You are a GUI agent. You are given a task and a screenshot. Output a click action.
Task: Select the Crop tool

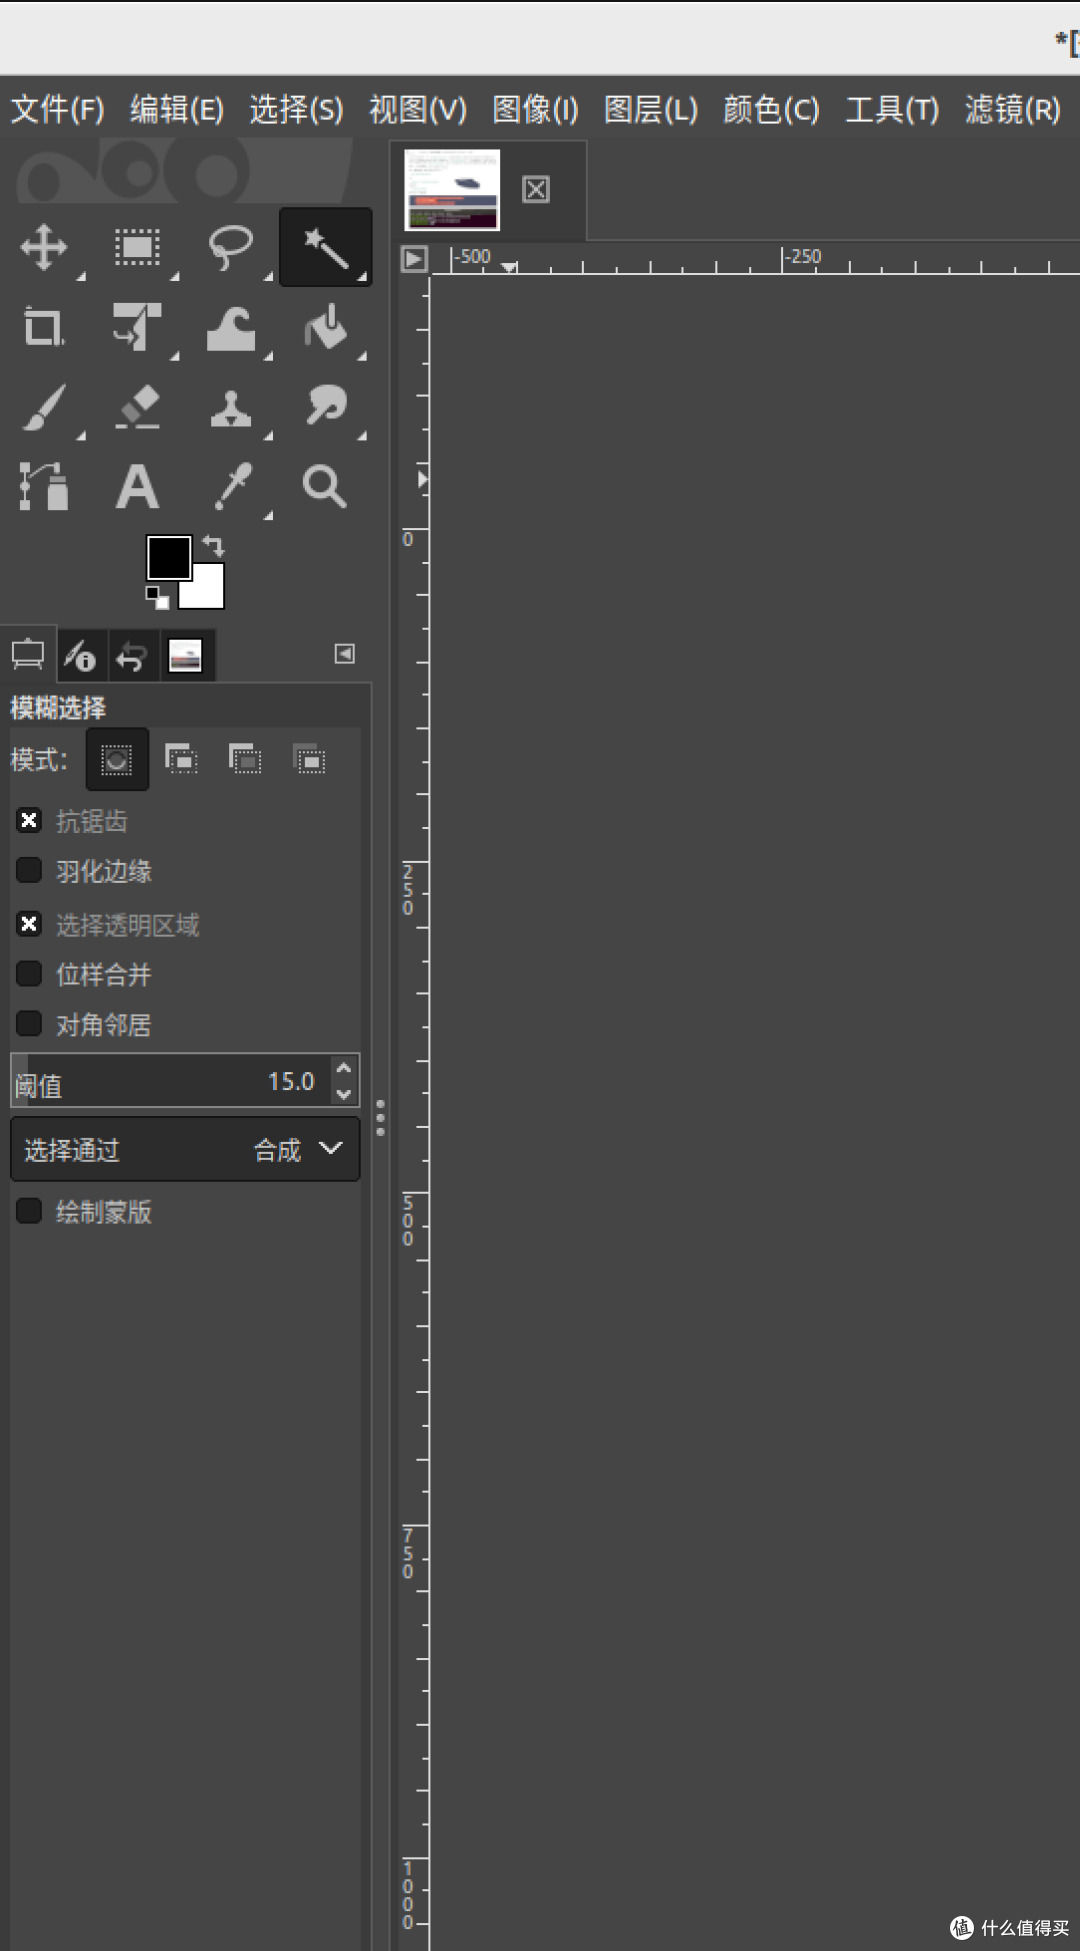[44, 327]
